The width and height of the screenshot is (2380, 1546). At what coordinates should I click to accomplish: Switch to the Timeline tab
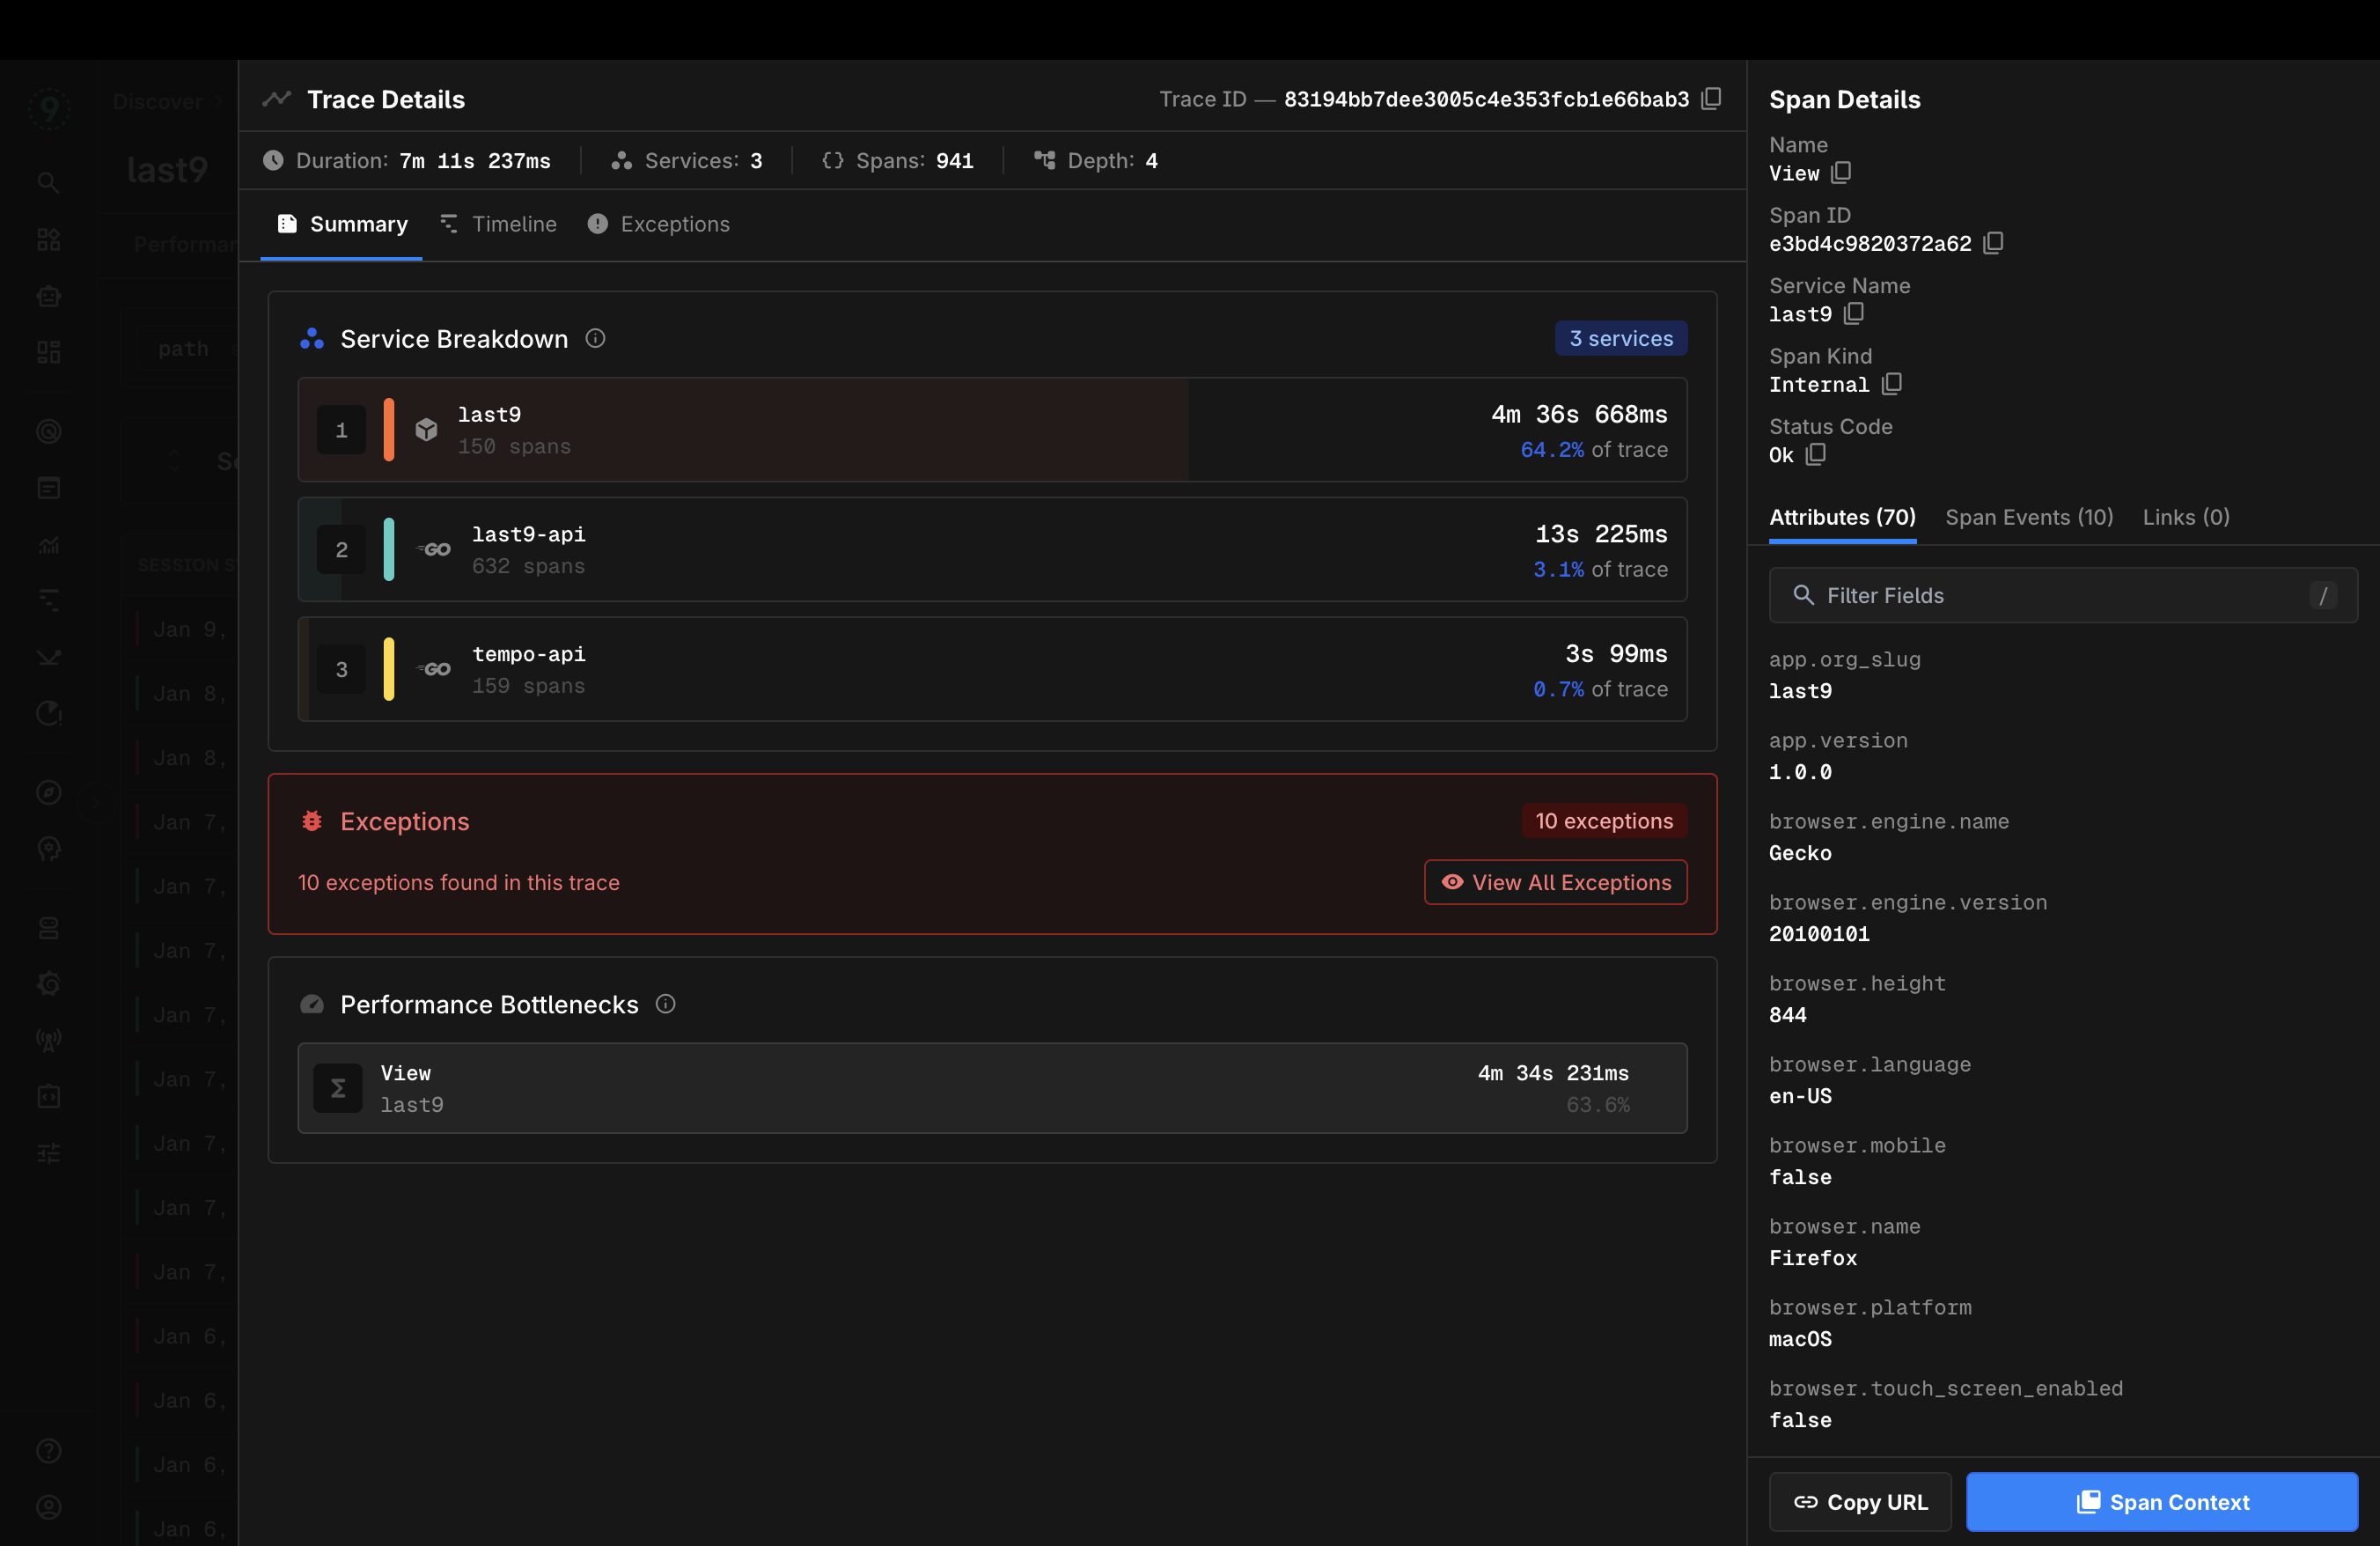point(499,224)
